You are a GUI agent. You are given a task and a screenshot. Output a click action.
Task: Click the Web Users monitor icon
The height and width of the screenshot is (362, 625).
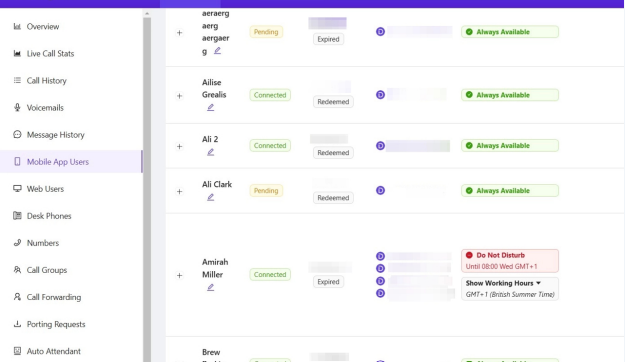17,188
